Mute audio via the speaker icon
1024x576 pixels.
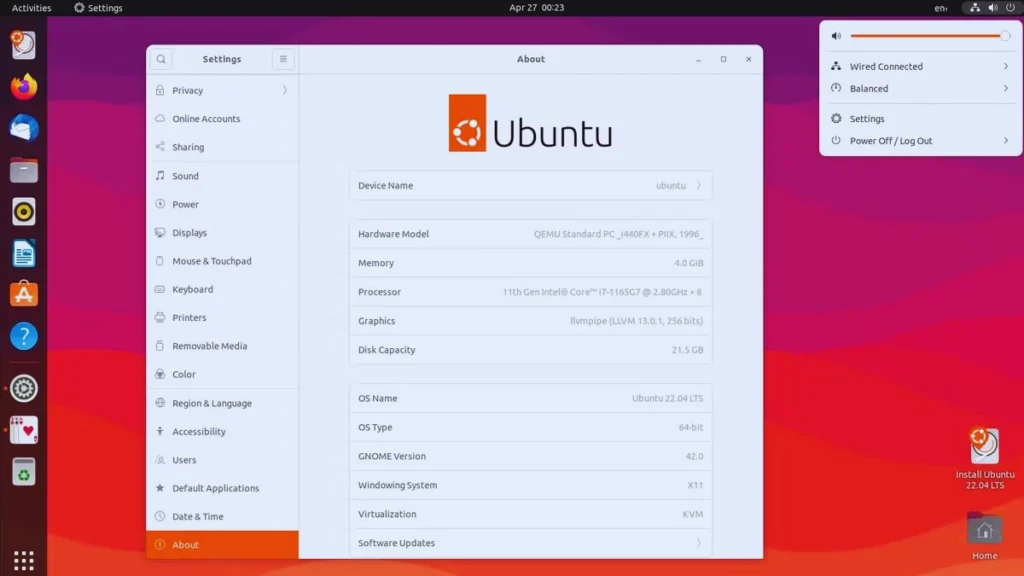[x=836, y=35]
